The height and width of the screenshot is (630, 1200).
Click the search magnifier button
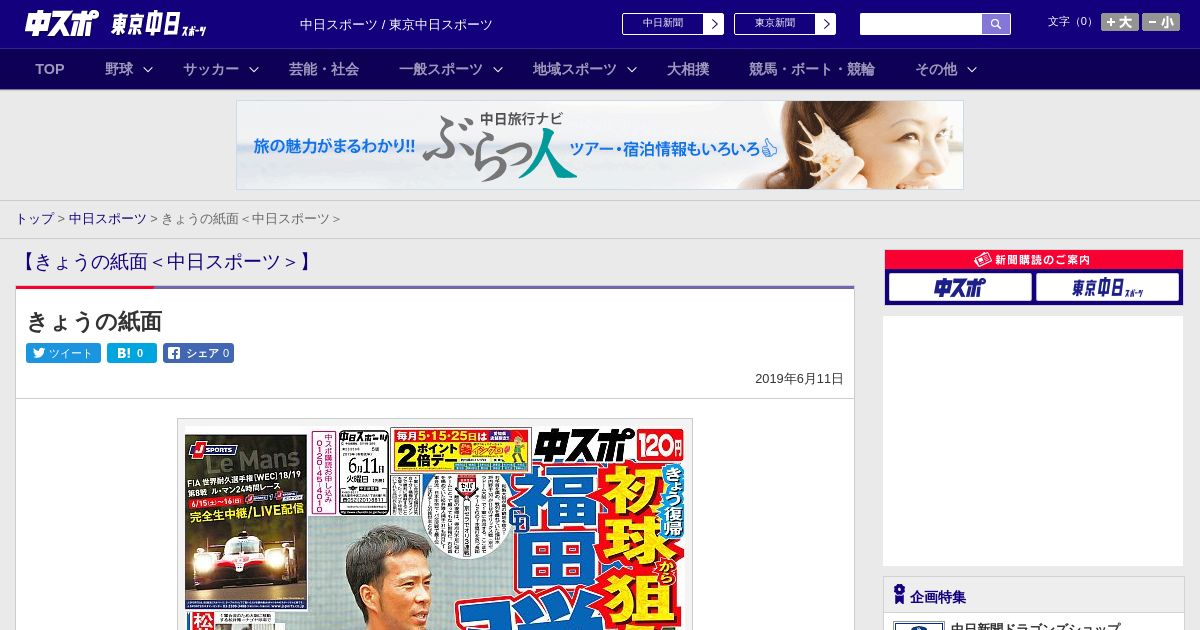[996, 24]
